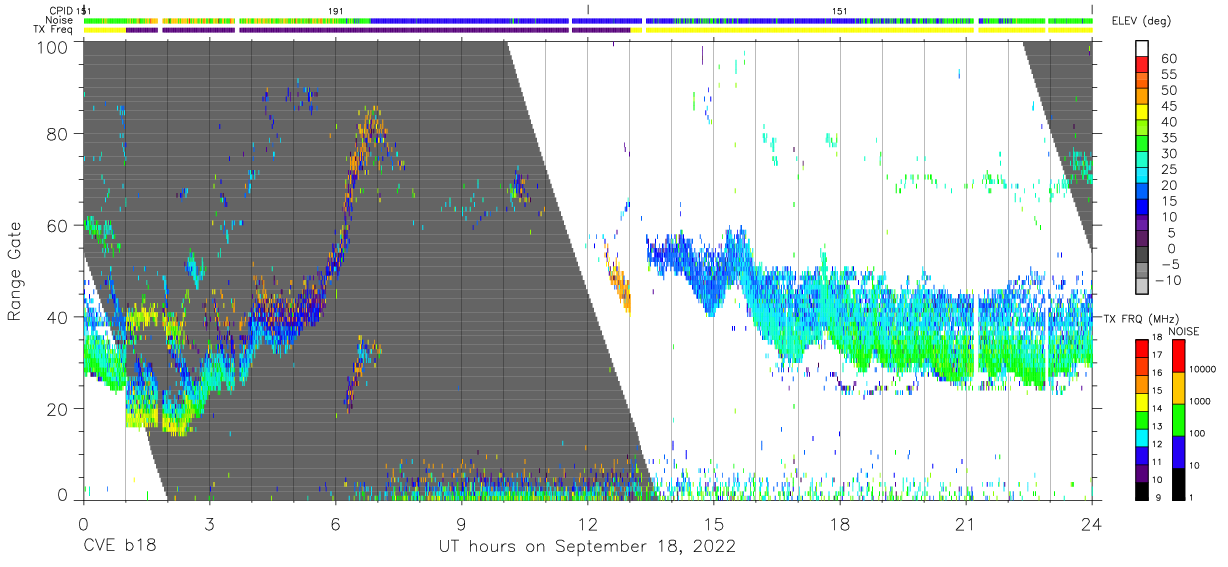Image resolution: width=1228 pixels, height=567 pixels.
Task: Click 'UT hours on September 18, 2022'
Action: [587, 547]
